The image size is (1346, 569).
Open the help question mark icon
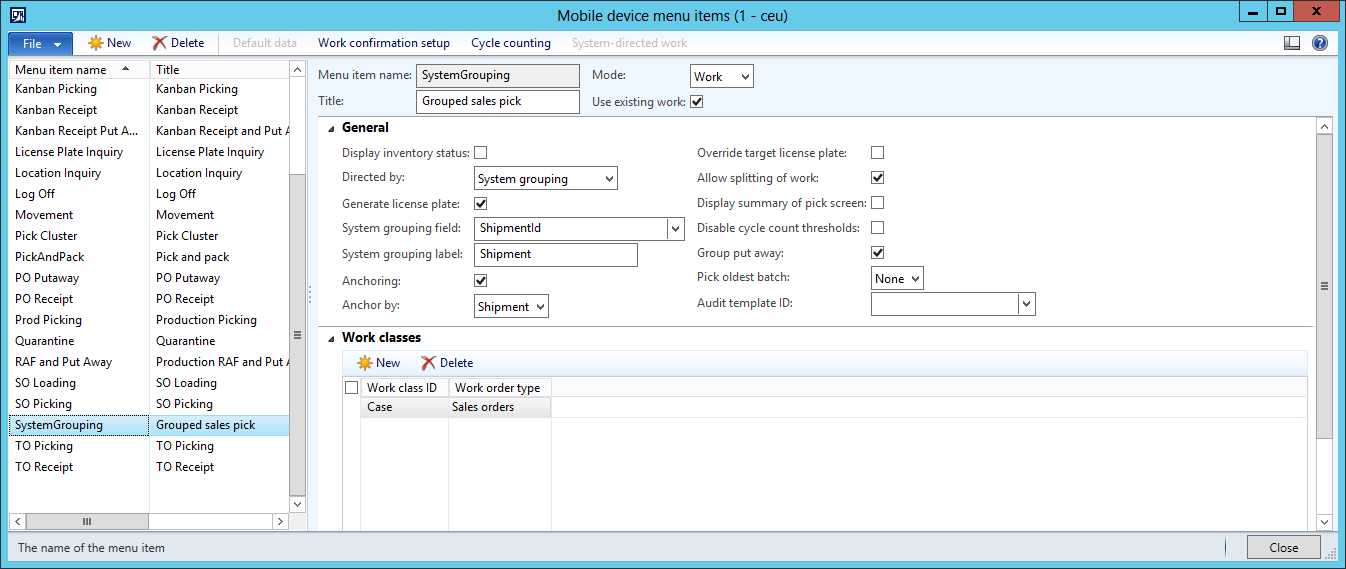click(1319, 43)
